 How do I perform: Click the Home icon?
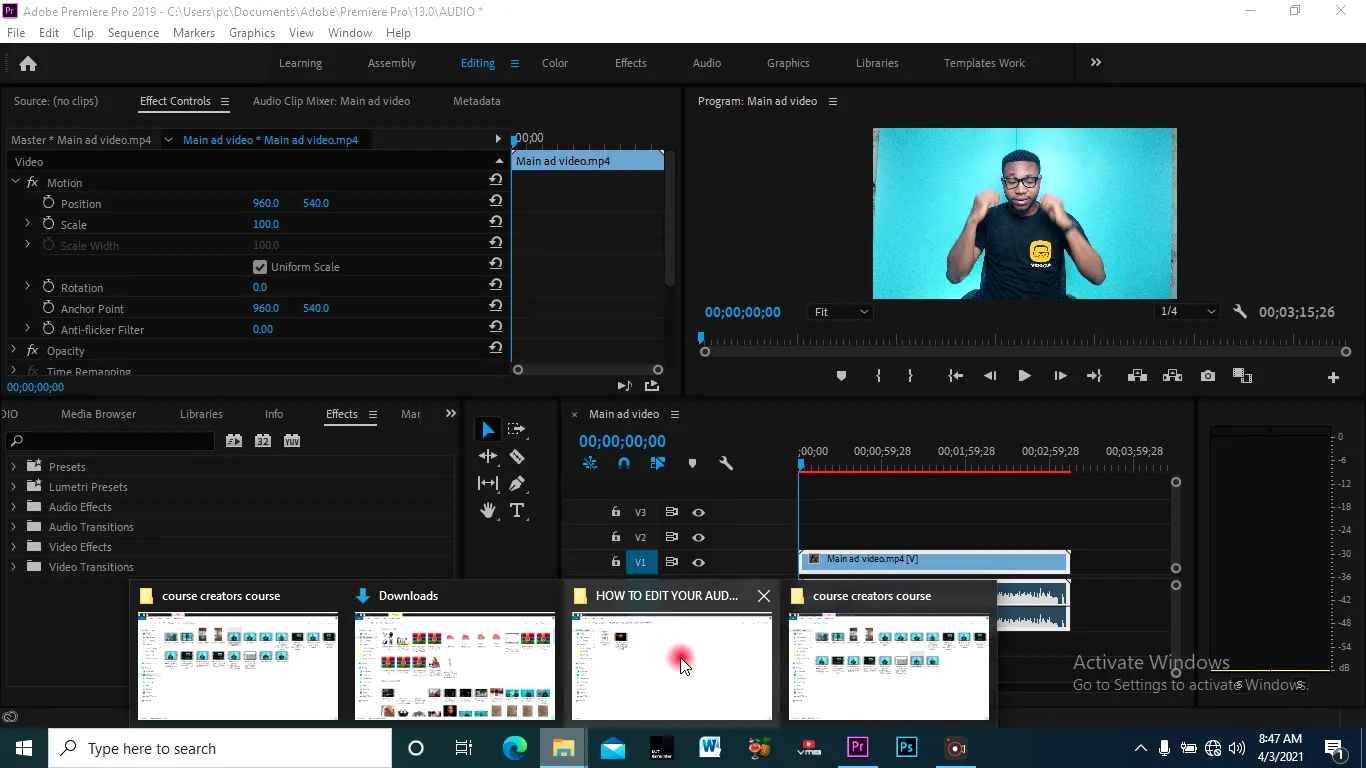point(28,63)
